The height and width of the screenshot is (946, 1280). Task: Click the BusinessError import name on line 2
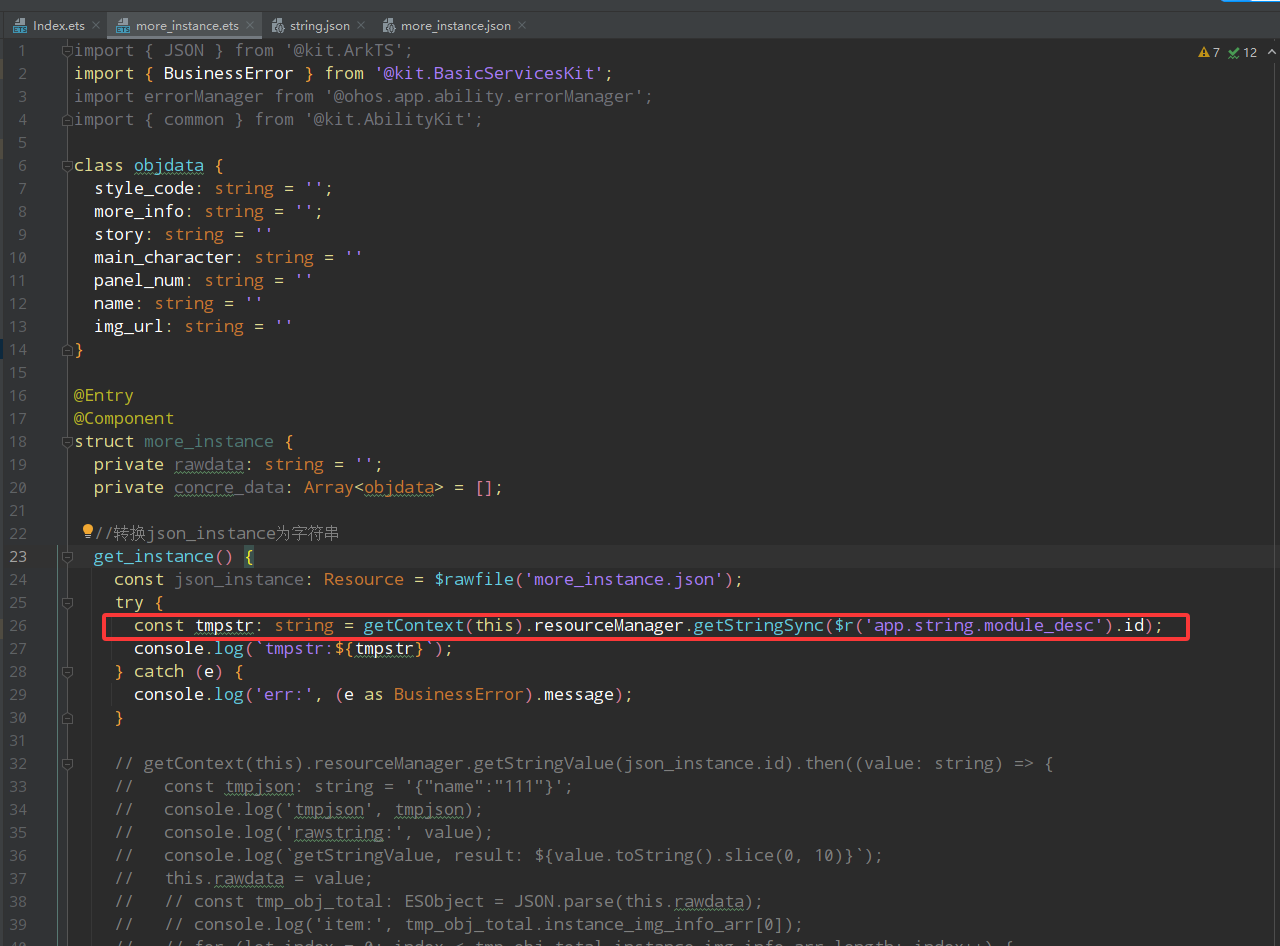[x=228, y=73]
